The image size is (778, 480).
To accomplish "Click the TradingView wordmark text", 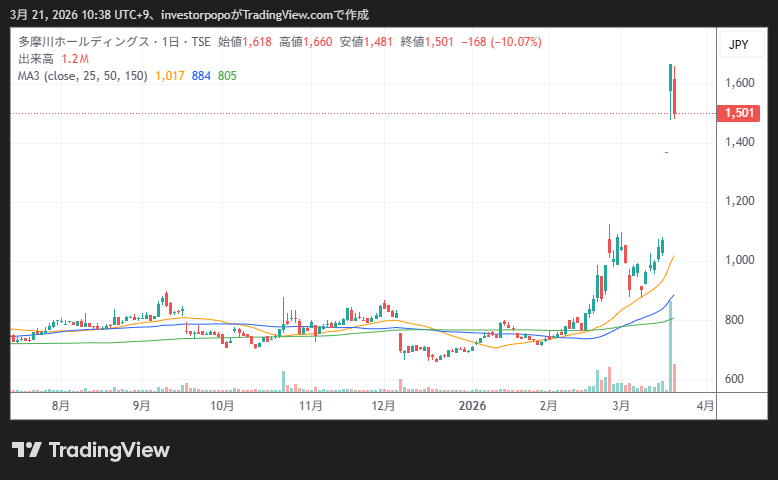I will (109, 450).
